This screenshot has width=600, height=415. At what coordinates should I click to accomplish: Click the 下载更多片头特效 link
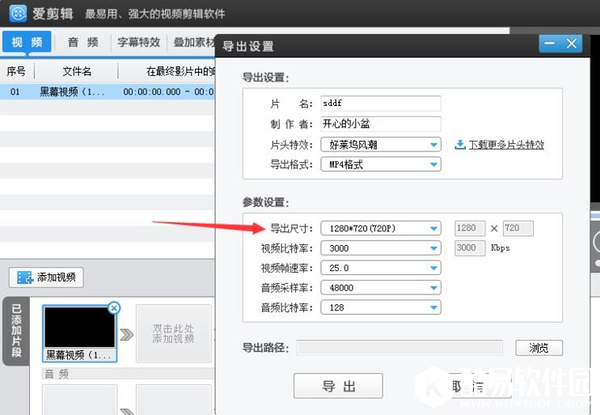tap(506, 144)
